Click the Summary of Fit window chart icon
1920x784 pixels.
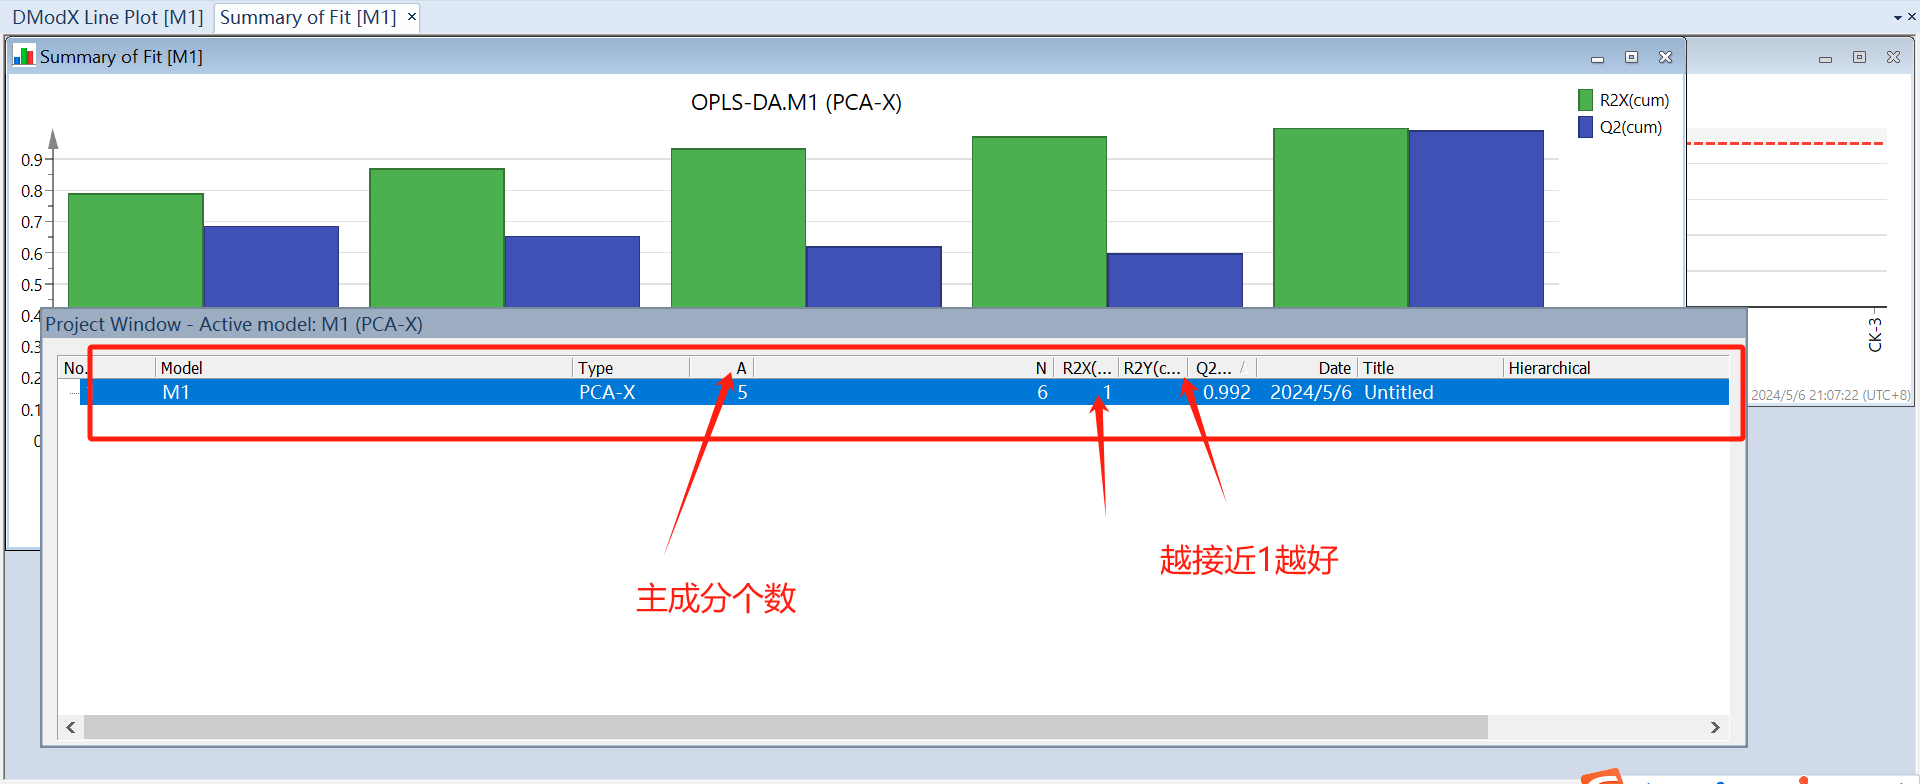pos(23,56)
